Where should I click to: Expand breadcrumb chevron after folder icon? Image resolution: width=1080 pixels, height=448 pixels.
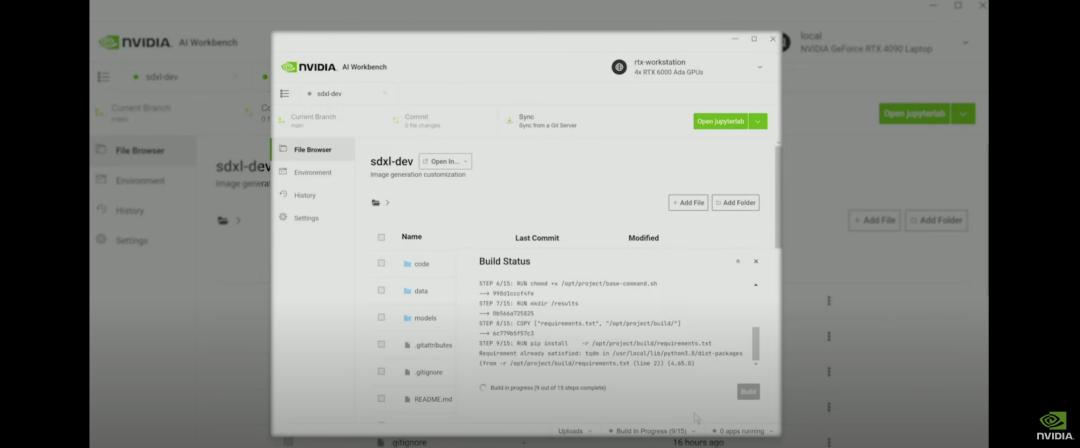coord(387,203)
